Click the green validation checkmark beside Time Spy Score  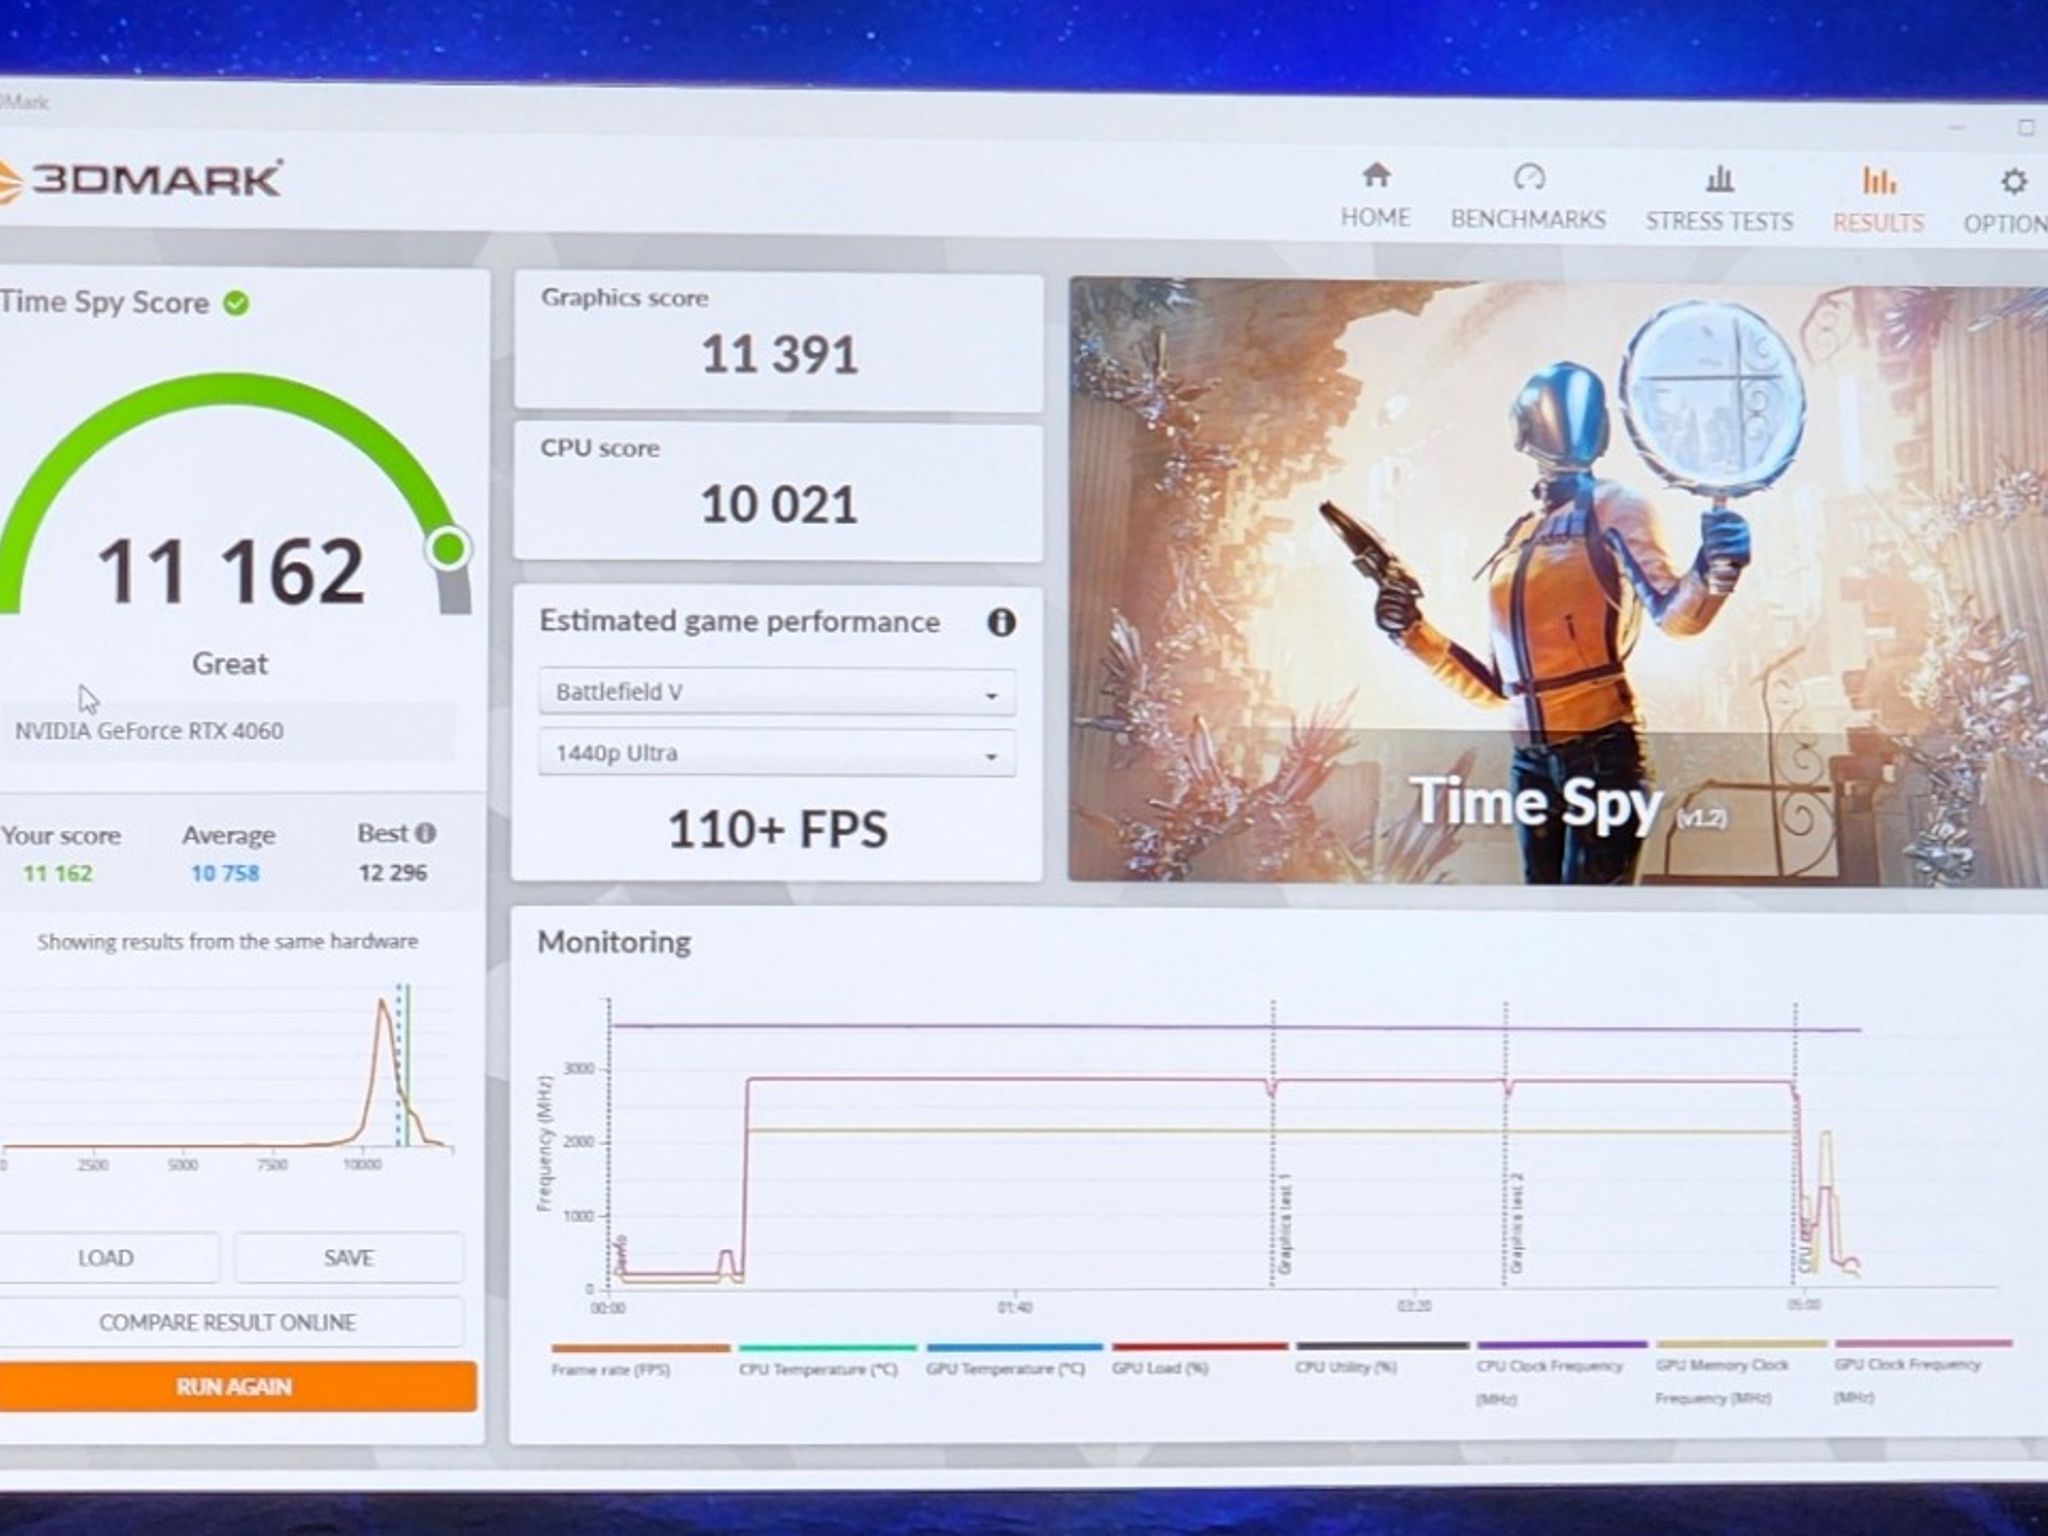tap(236, 303)
